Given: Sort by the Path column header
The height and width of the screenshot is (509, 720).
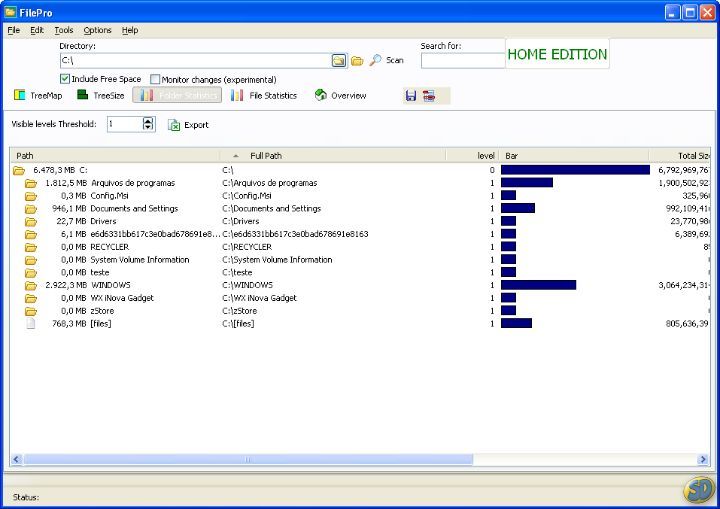Looking at the screenshot, I should [x=115, y=156].
